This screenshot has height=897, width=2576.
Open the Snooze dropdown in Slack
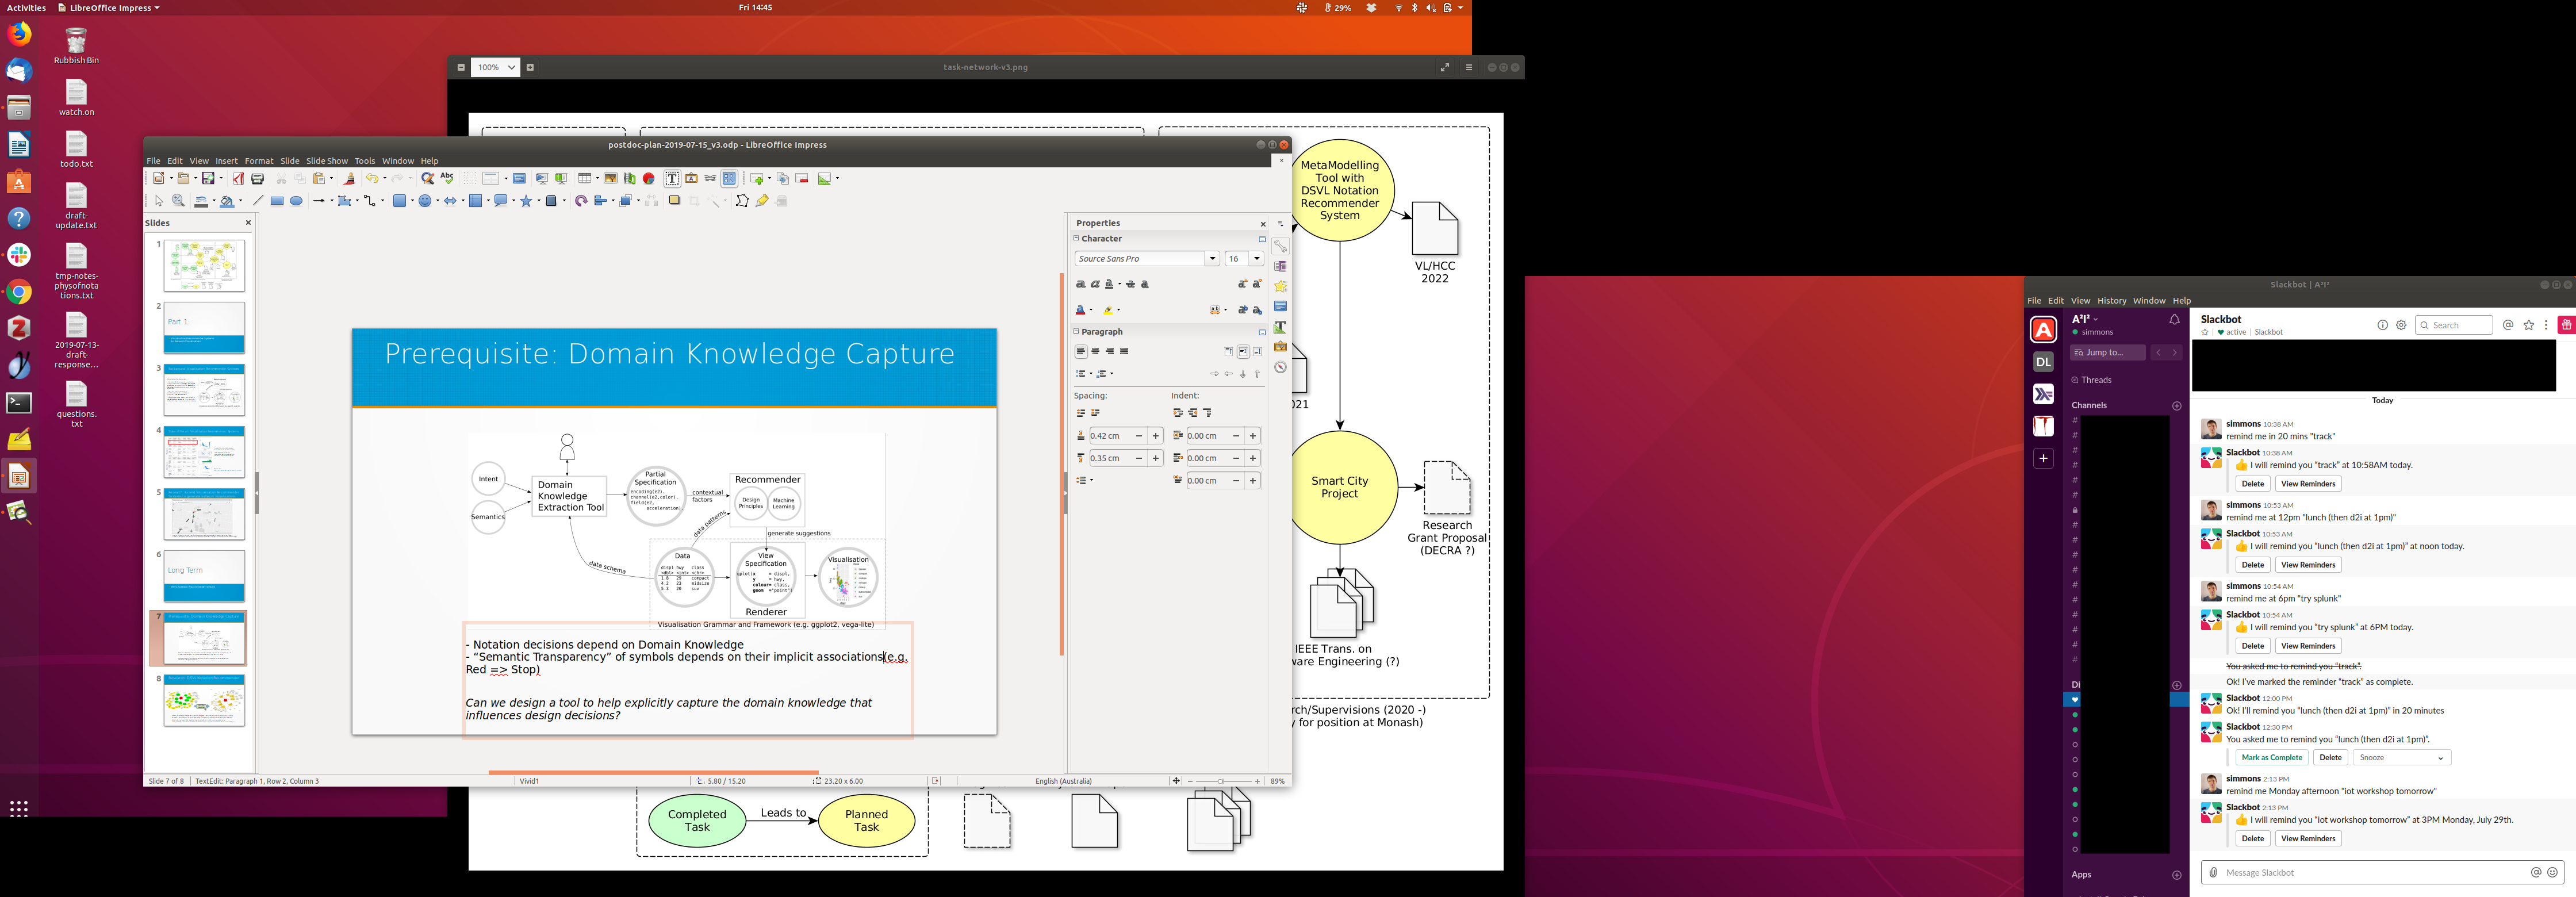pyautogui.click(x=2401, y=757)
